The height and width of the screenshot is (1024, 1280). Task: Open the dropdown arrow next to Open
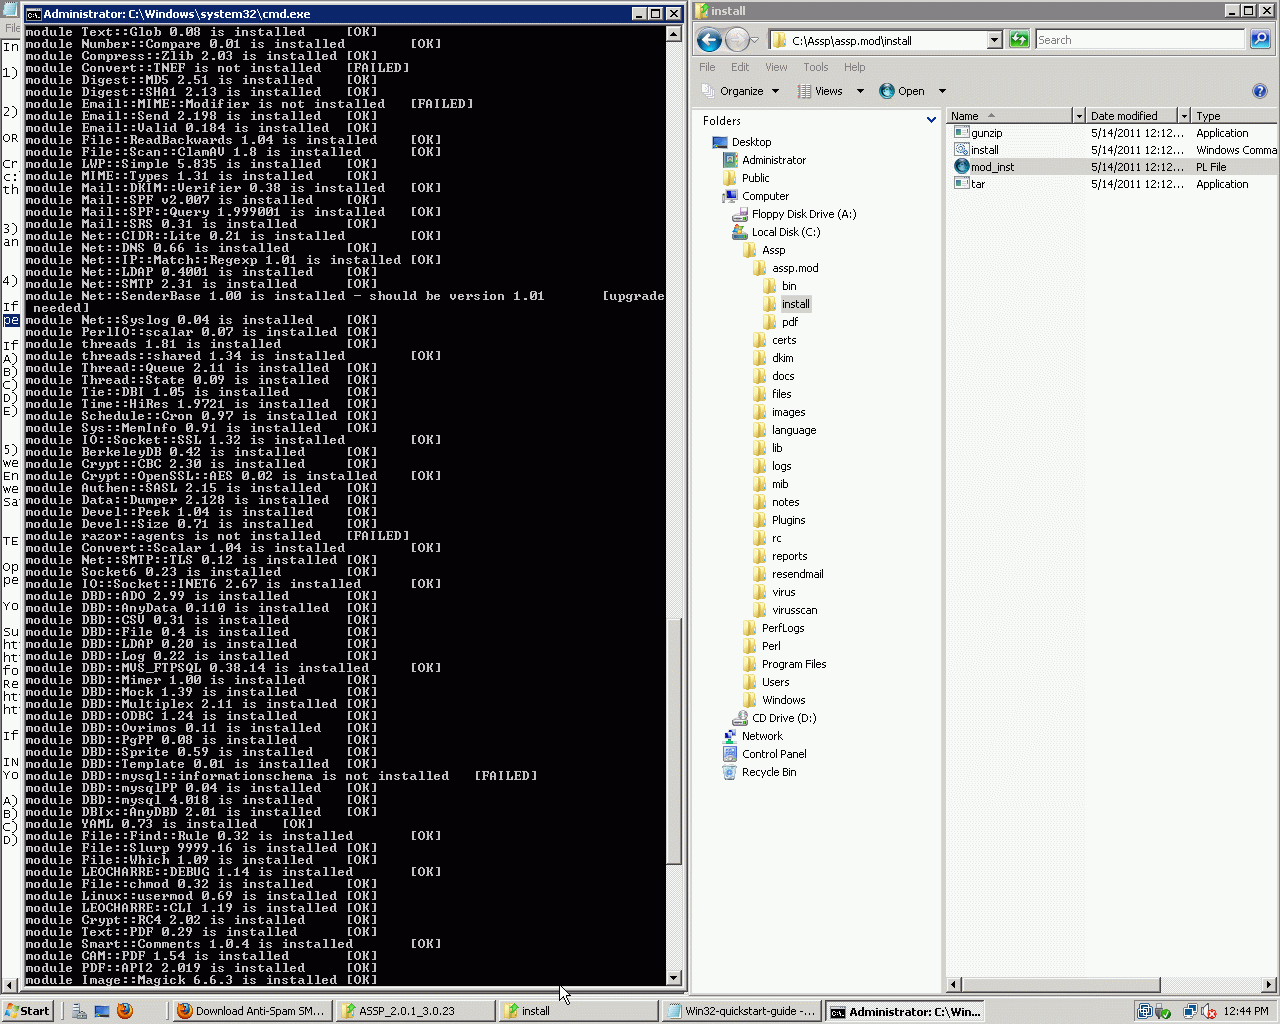pyautogui.click(x=942, y=91)
